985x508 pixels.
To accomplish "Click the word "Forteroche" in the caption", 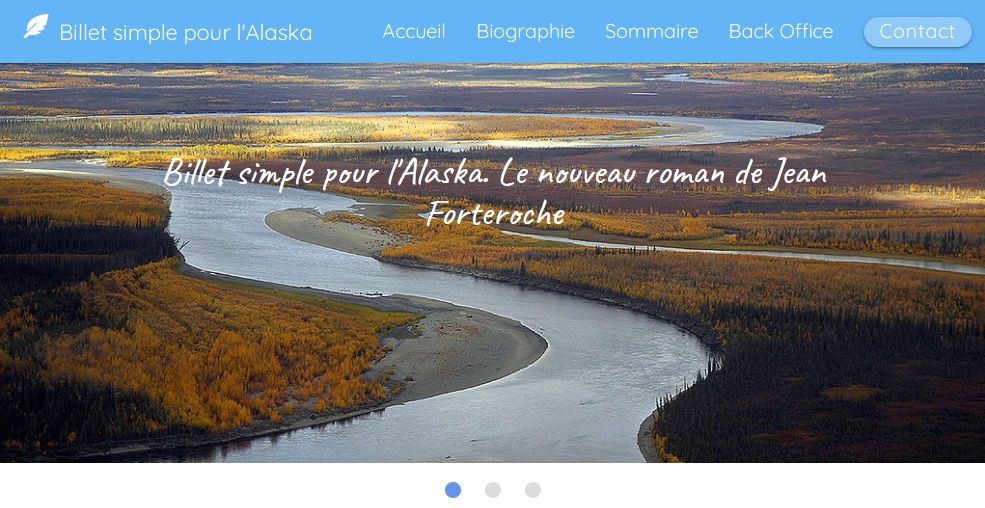I will 496,215.
